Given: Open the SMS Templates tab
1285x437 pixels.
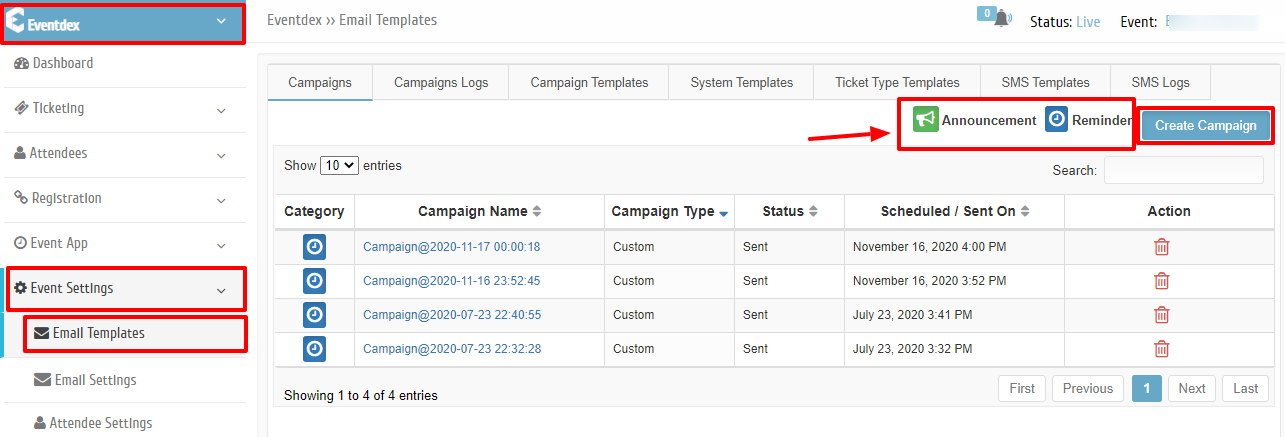Looking at the screenshot, I should coord(1045,82).
